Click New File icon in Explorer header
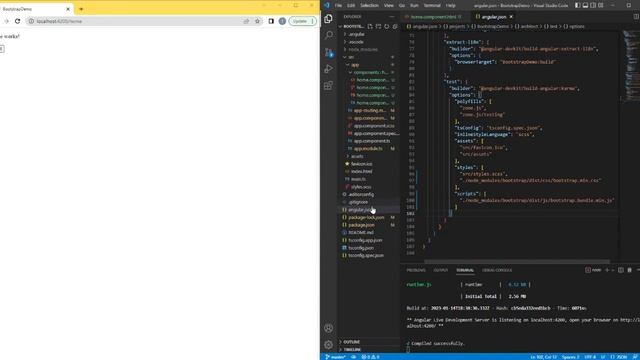Viewport: 640px width, 360px height. tap(370, 26)
